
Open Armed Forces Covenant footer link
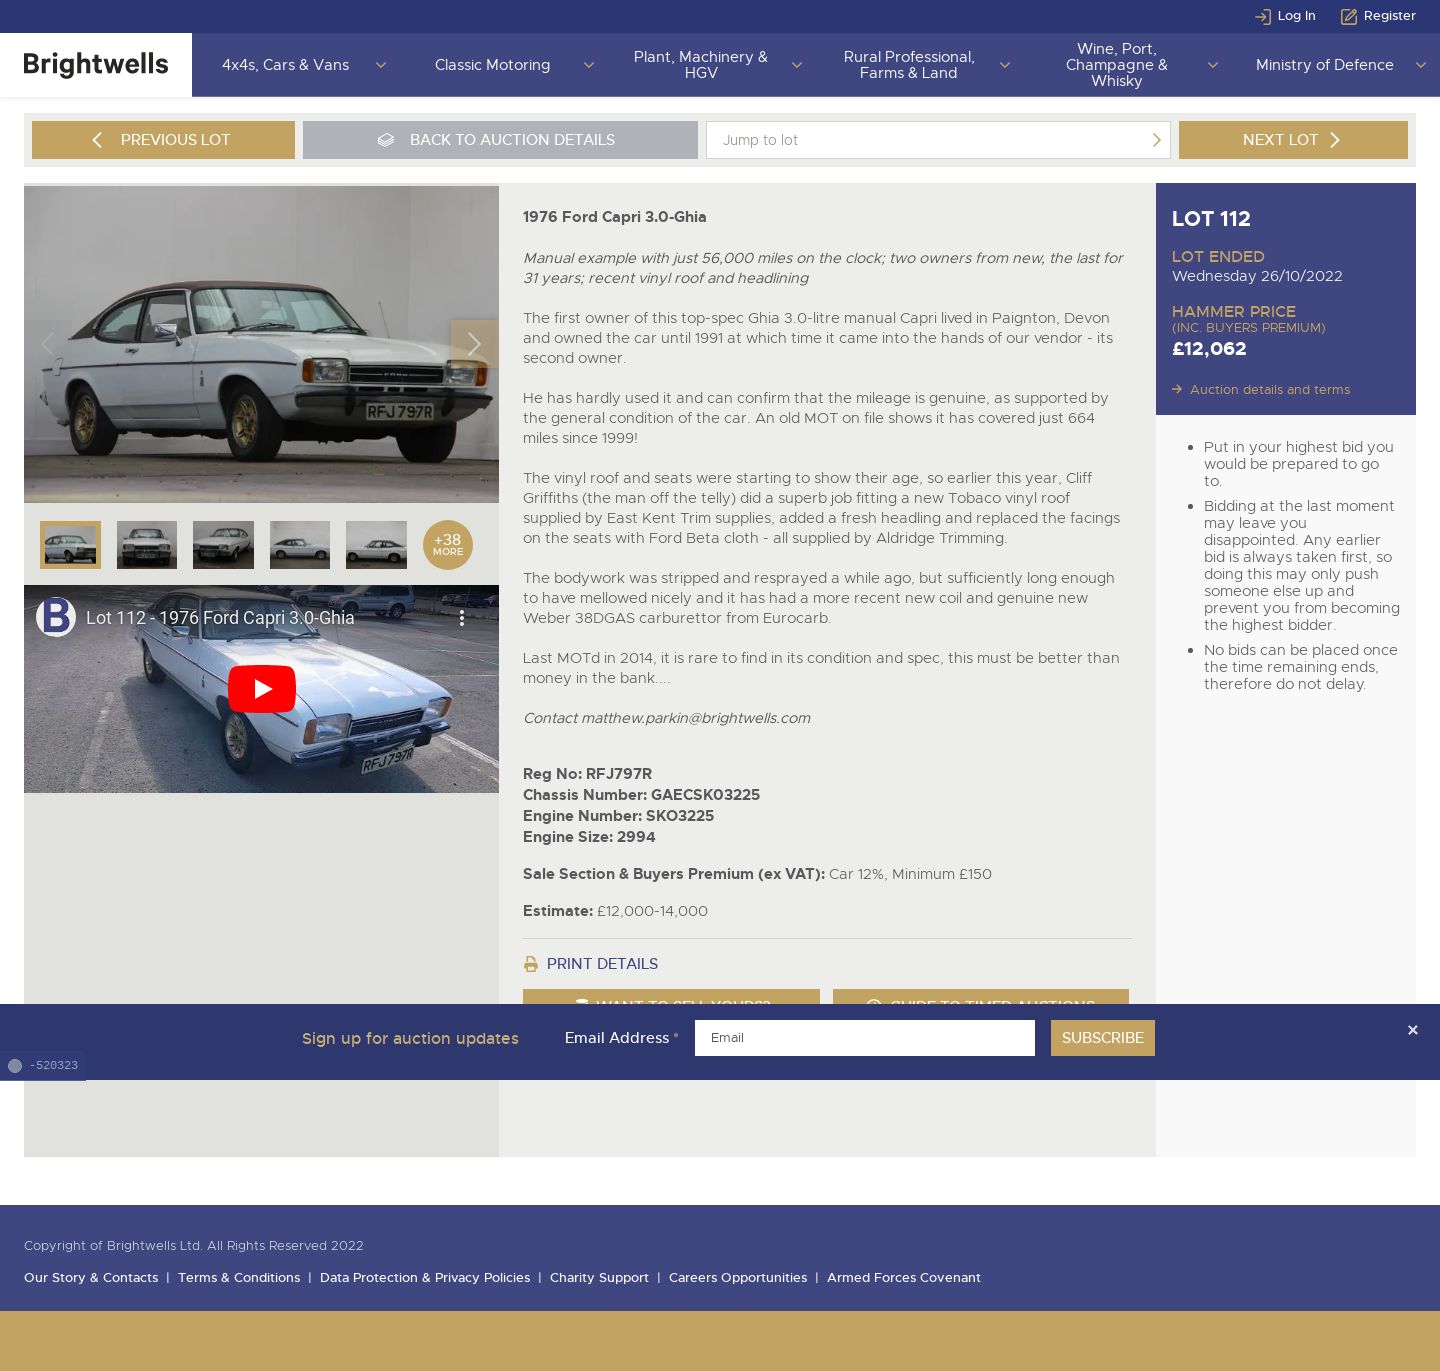pyautogui.click(x=904, y=1278)
